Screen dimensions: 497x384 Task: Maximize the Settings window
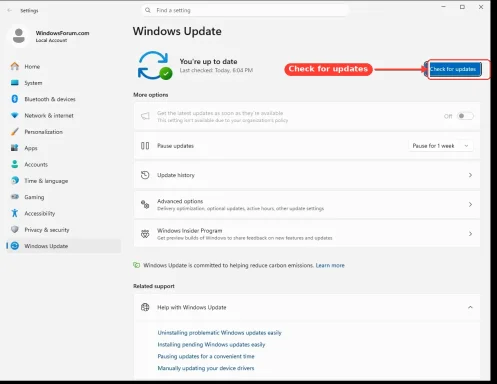point(462,7)
